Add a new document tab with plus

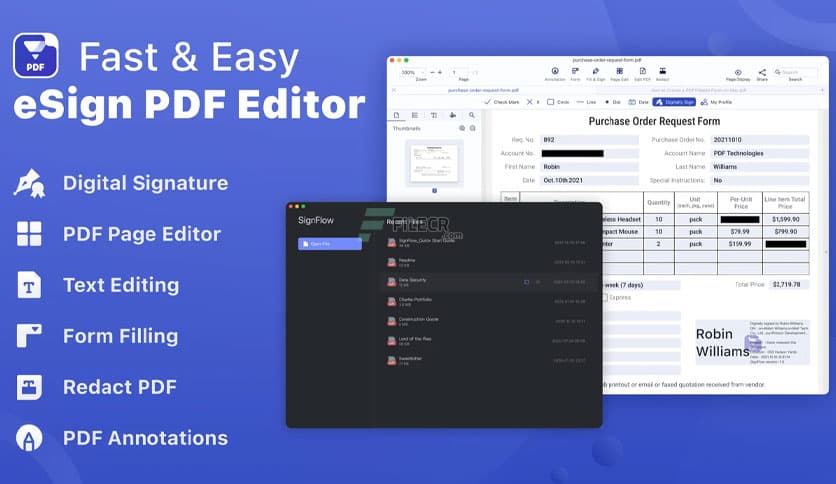coord(822,90)
